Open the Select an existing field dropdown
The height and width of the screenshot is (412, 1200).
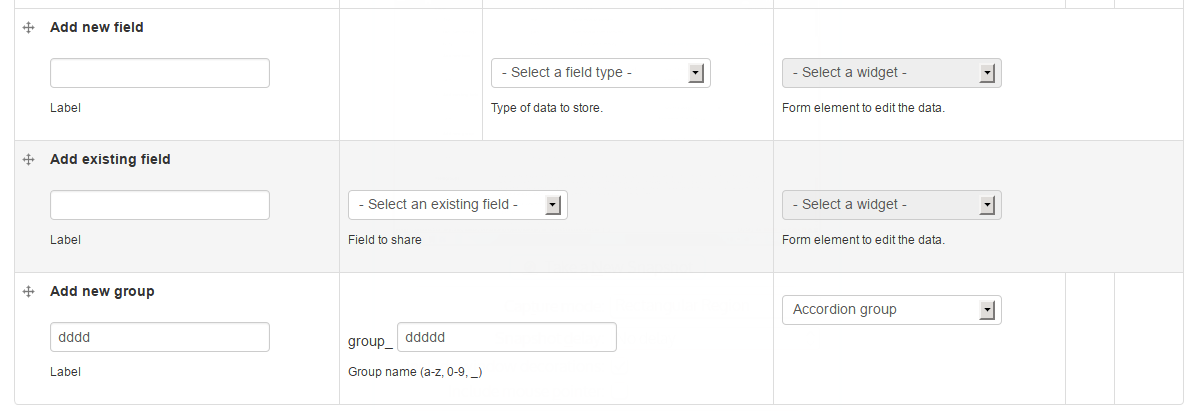(458, 205)
